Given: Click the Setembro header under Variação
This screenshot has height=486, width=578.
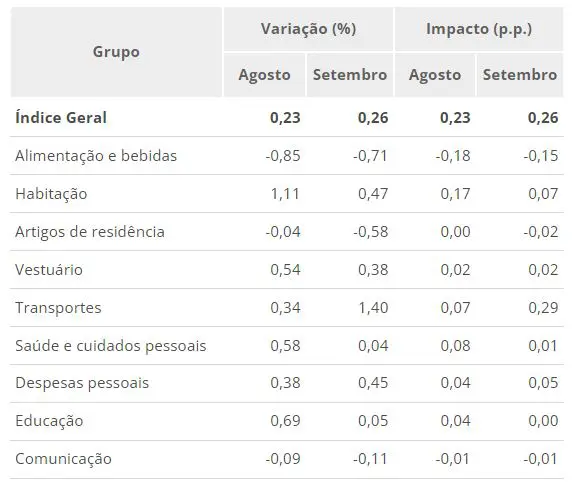Looking at the screenshot, I should [350, 75].
